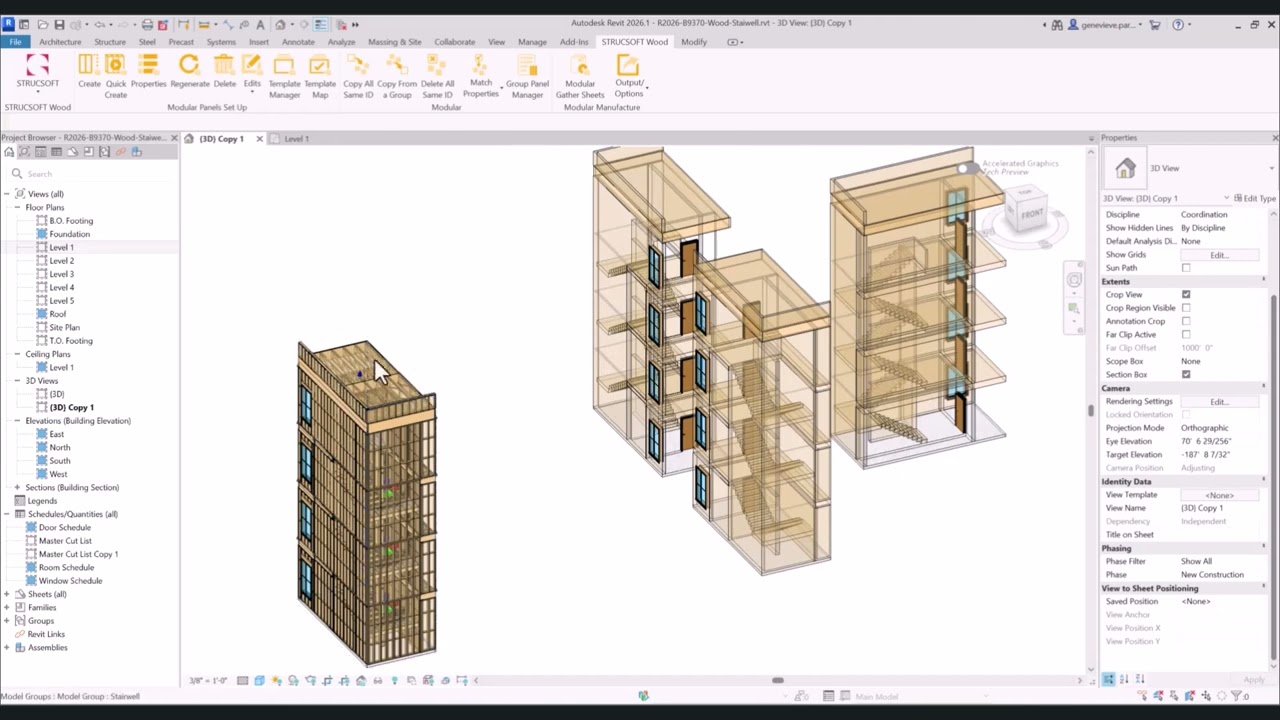Open the Architecture ribbon tab
Viewport: 1280px width, 720px height.
[x=60, y=42]
